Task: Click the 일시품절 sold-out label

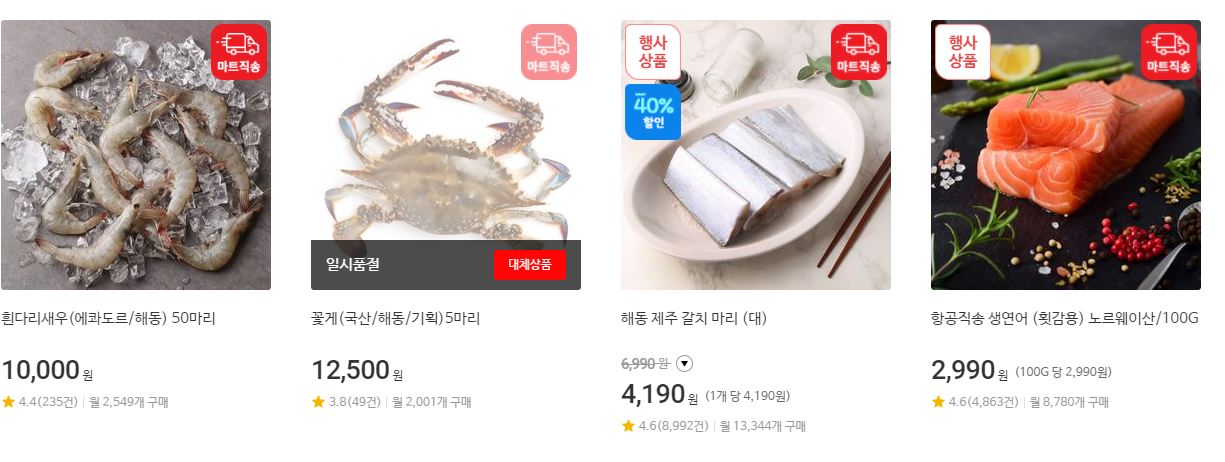Action: point(352,265)
